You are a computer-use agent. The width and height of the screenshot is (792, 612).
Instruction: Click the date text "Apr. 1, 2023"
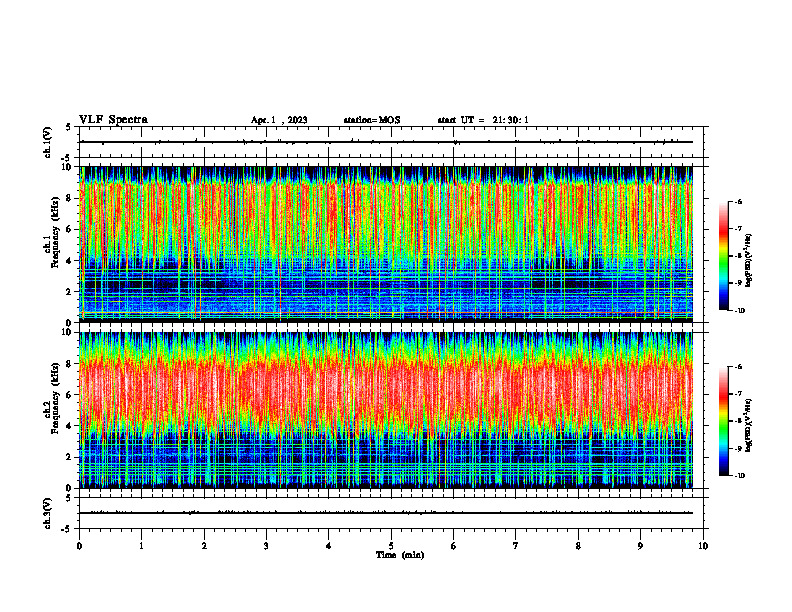tap(279, 120)
